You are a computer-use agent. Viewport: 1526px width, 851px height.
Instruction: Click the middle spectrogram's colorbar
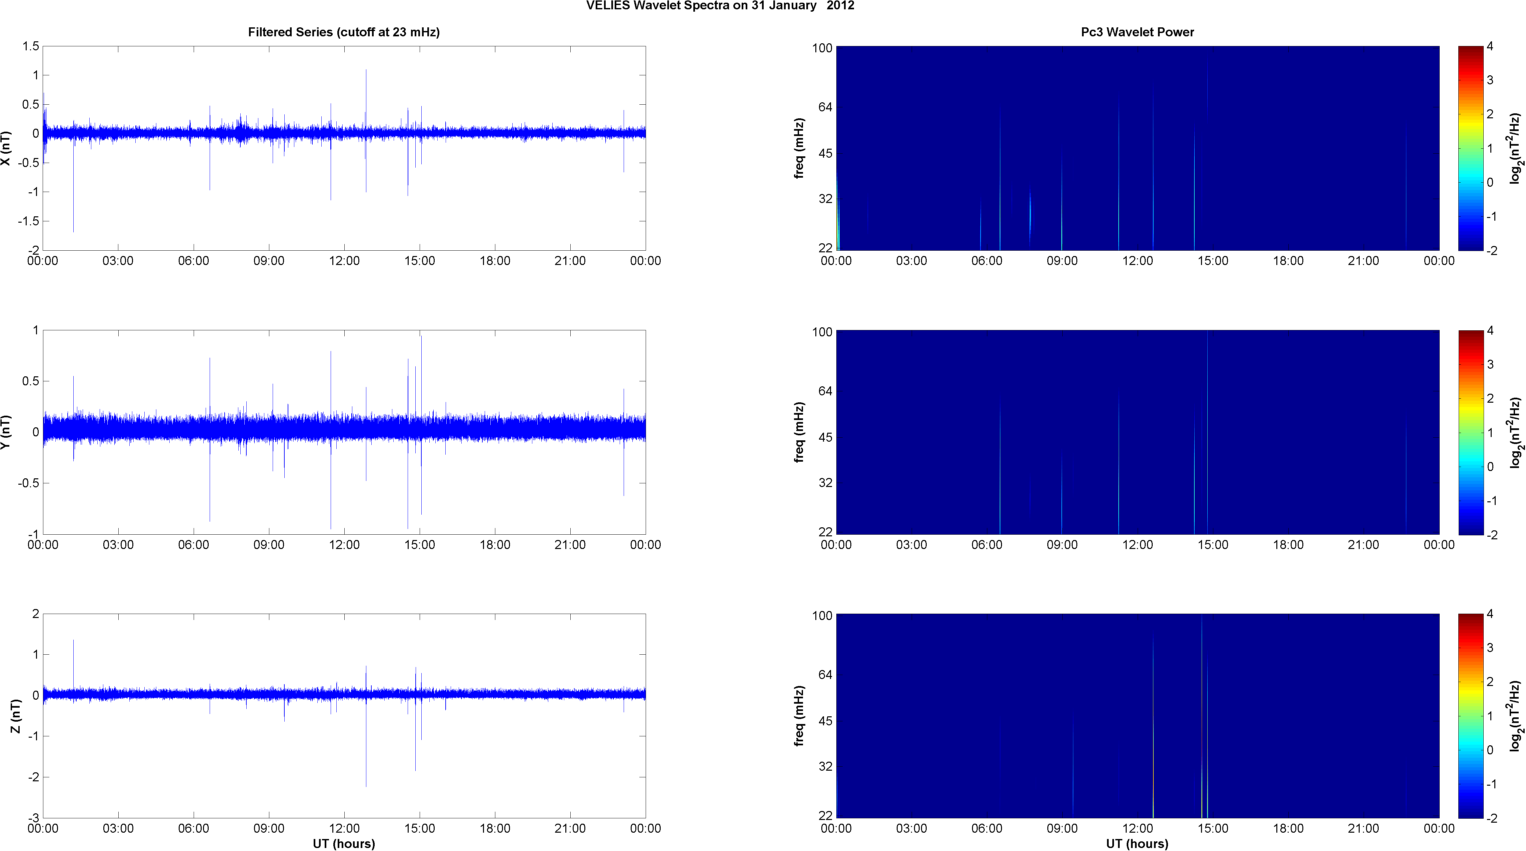coord(1470,432)
